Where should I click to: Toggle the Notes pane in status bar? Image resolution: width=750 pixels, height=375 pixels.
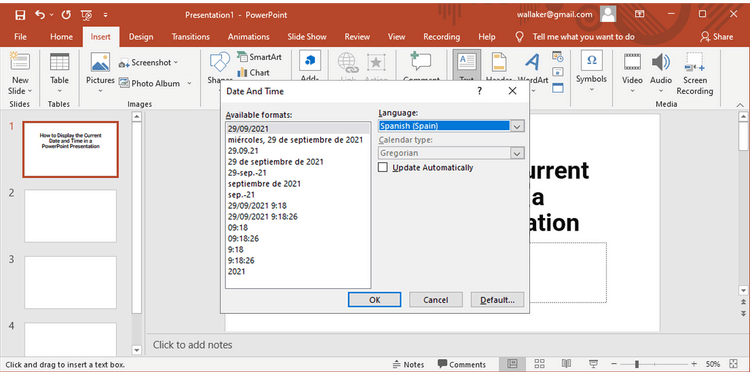(408, 364)
